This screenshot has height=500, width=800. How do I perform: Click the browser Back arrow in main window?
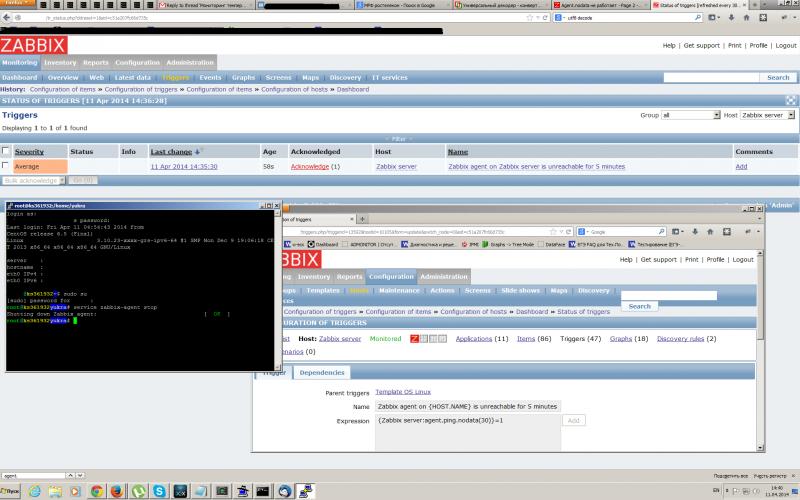[x=6, y=17]
